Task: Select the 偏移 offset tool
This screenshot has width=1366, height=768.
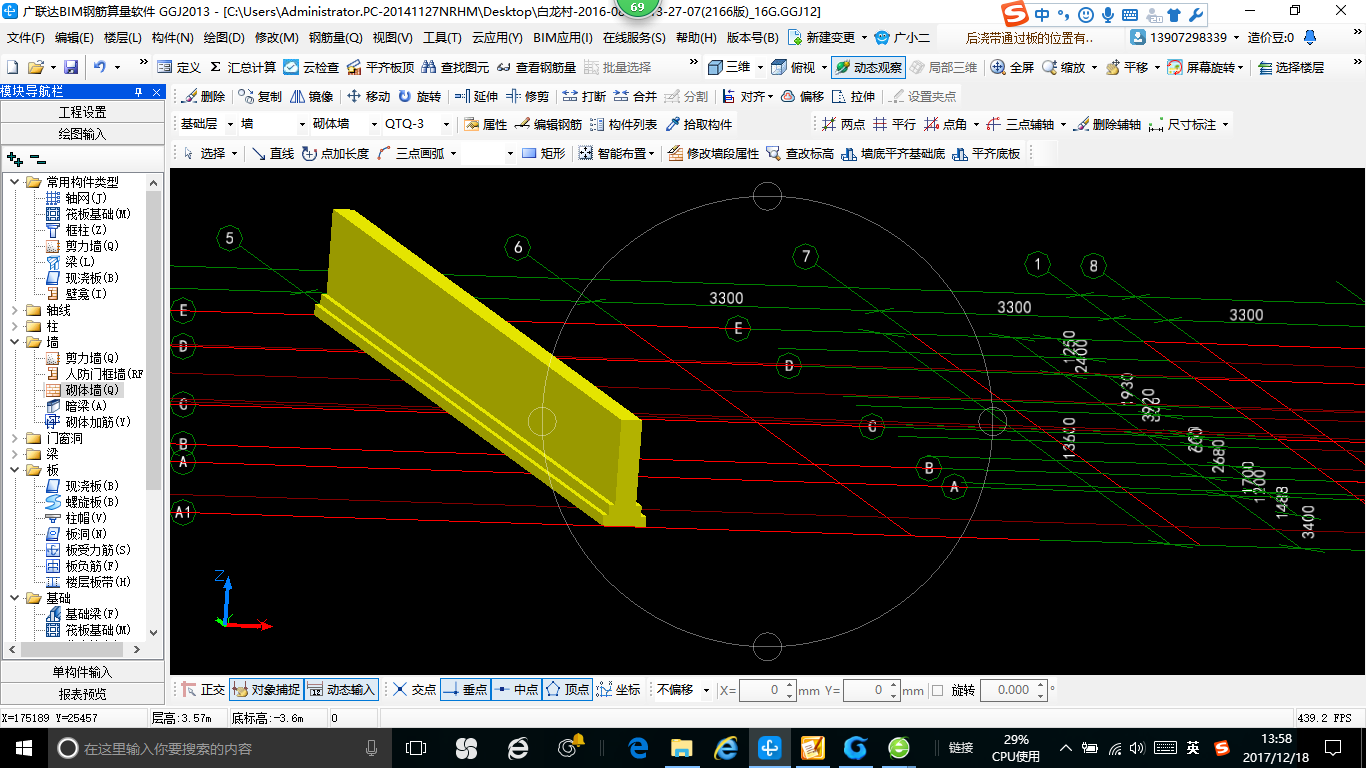Action: click(802, 96)
